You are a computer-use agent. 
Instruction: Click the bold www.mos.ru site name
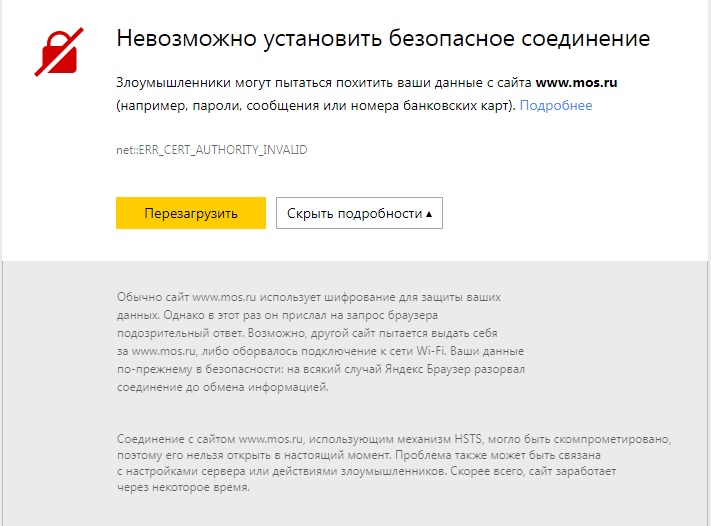tap(576, 83)
